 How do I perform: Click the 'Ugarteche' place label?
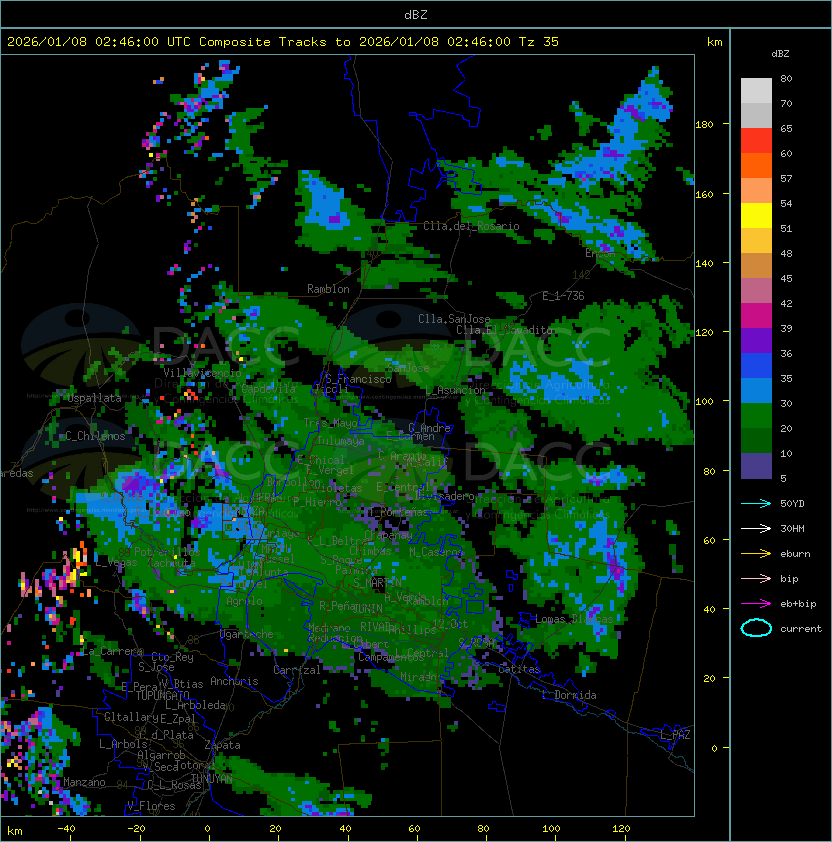pos(246,635)
